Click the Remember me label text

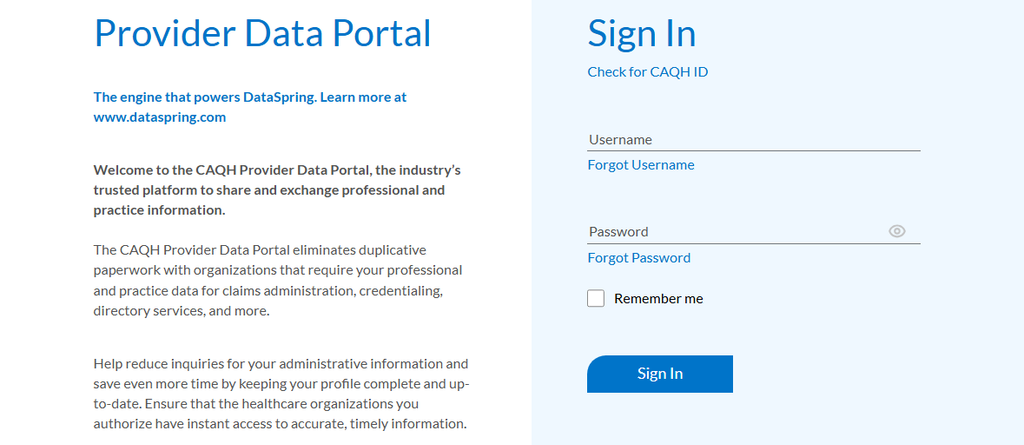click(x=658, y=299)
